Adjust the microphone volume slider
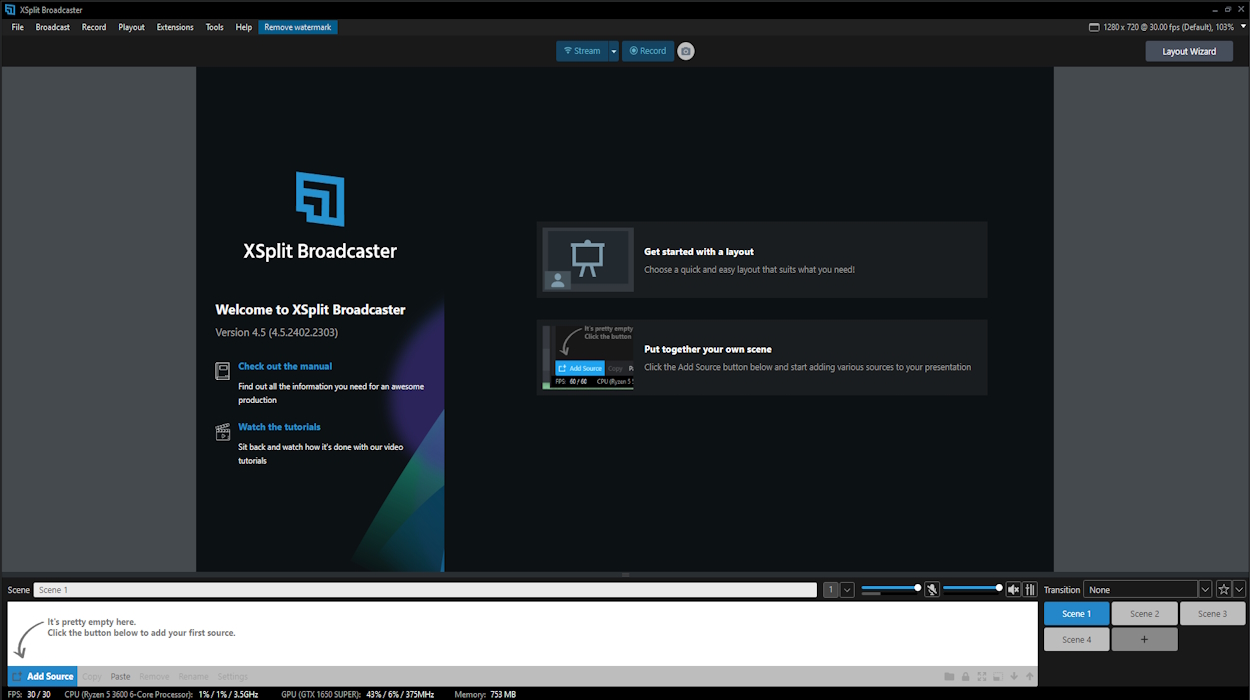The height and width of the screenshot is (700, 1250). point(890,589)
